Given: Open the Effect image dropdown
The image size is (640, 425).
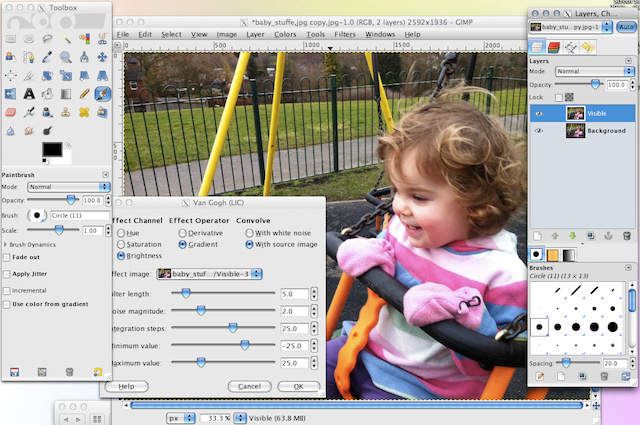Looking at the screenshot, I should coord(216,273).
